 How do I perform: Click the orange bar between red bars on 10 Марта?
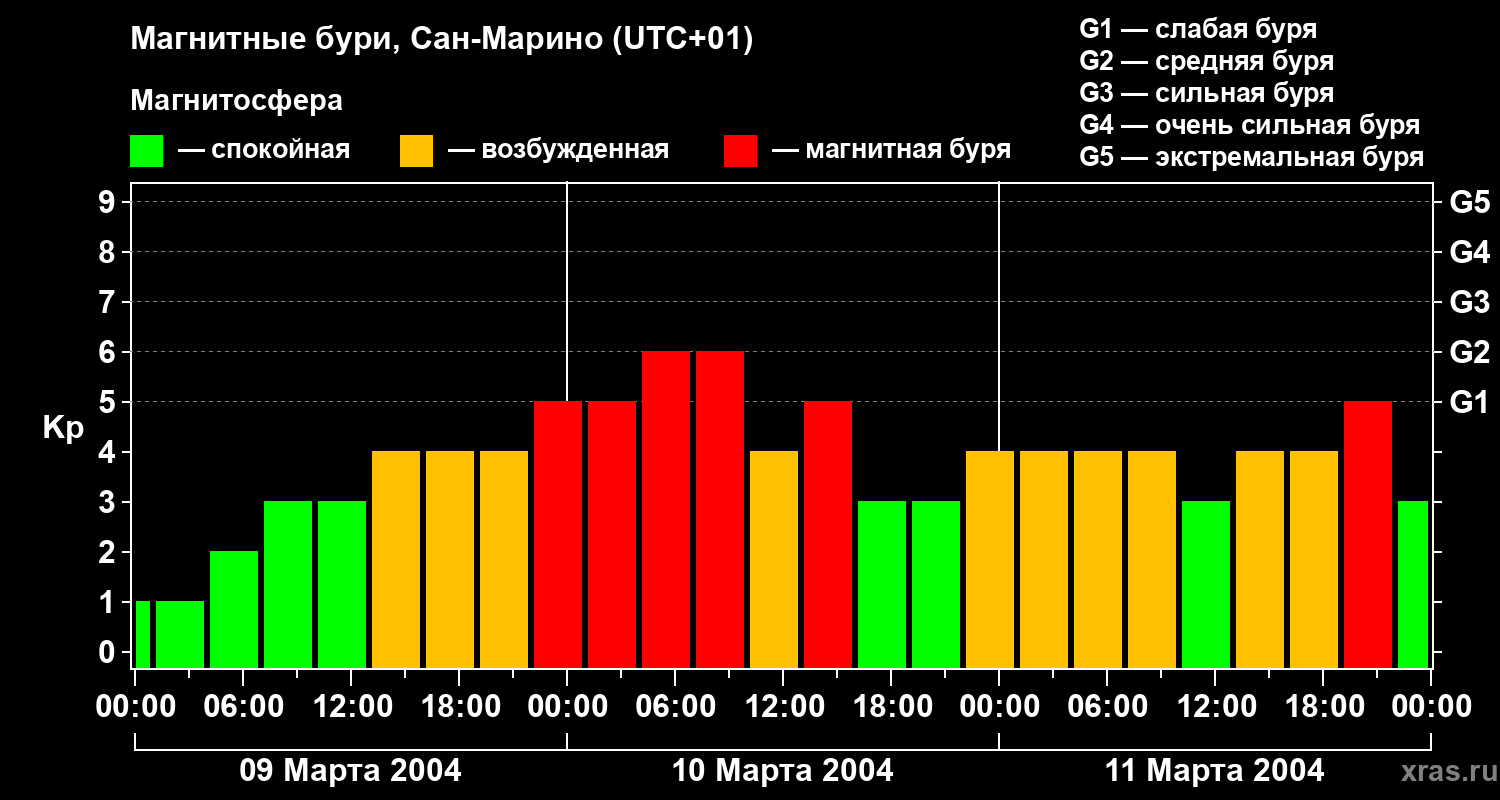774,559
